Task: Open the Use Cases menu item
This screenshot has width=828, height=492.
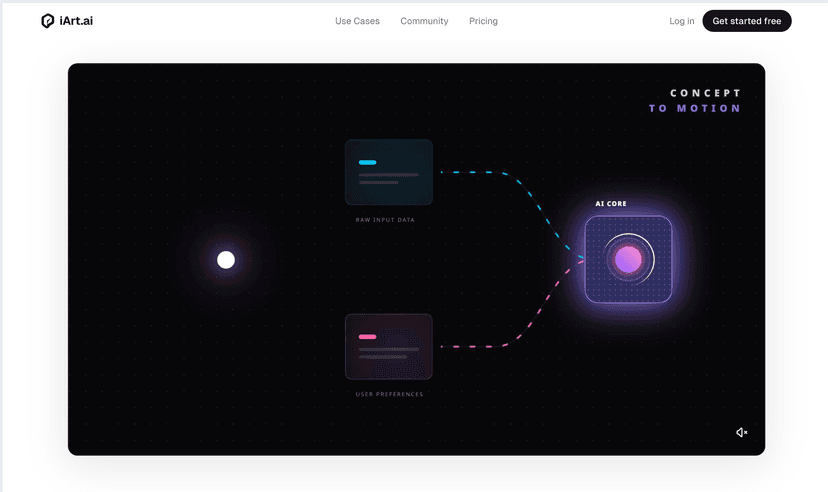Action: coord(357,21)
